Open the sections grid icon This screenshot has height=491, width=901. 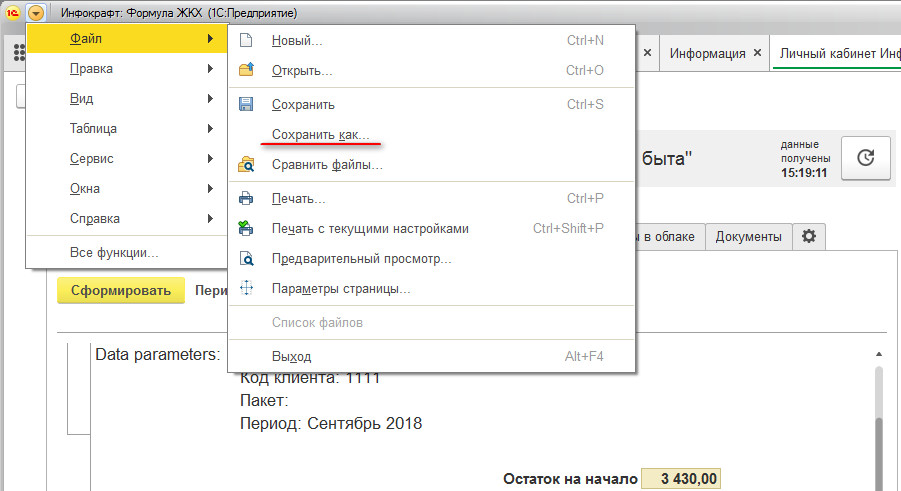coord(19,53)
